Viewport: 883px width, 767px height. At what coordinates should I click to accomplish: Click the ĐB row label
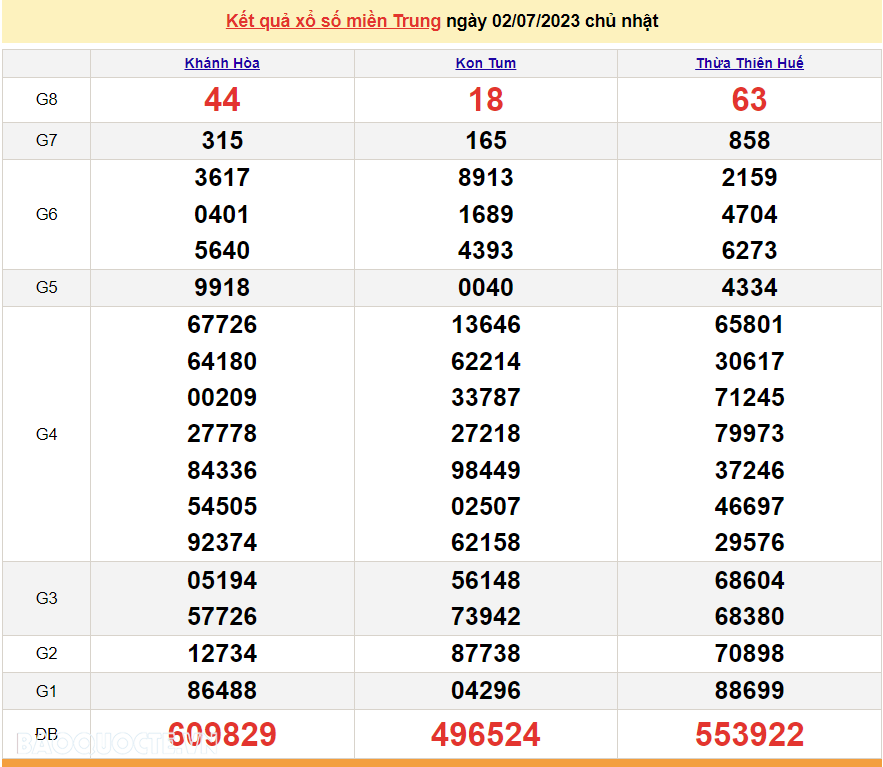(x=47, y=735)
